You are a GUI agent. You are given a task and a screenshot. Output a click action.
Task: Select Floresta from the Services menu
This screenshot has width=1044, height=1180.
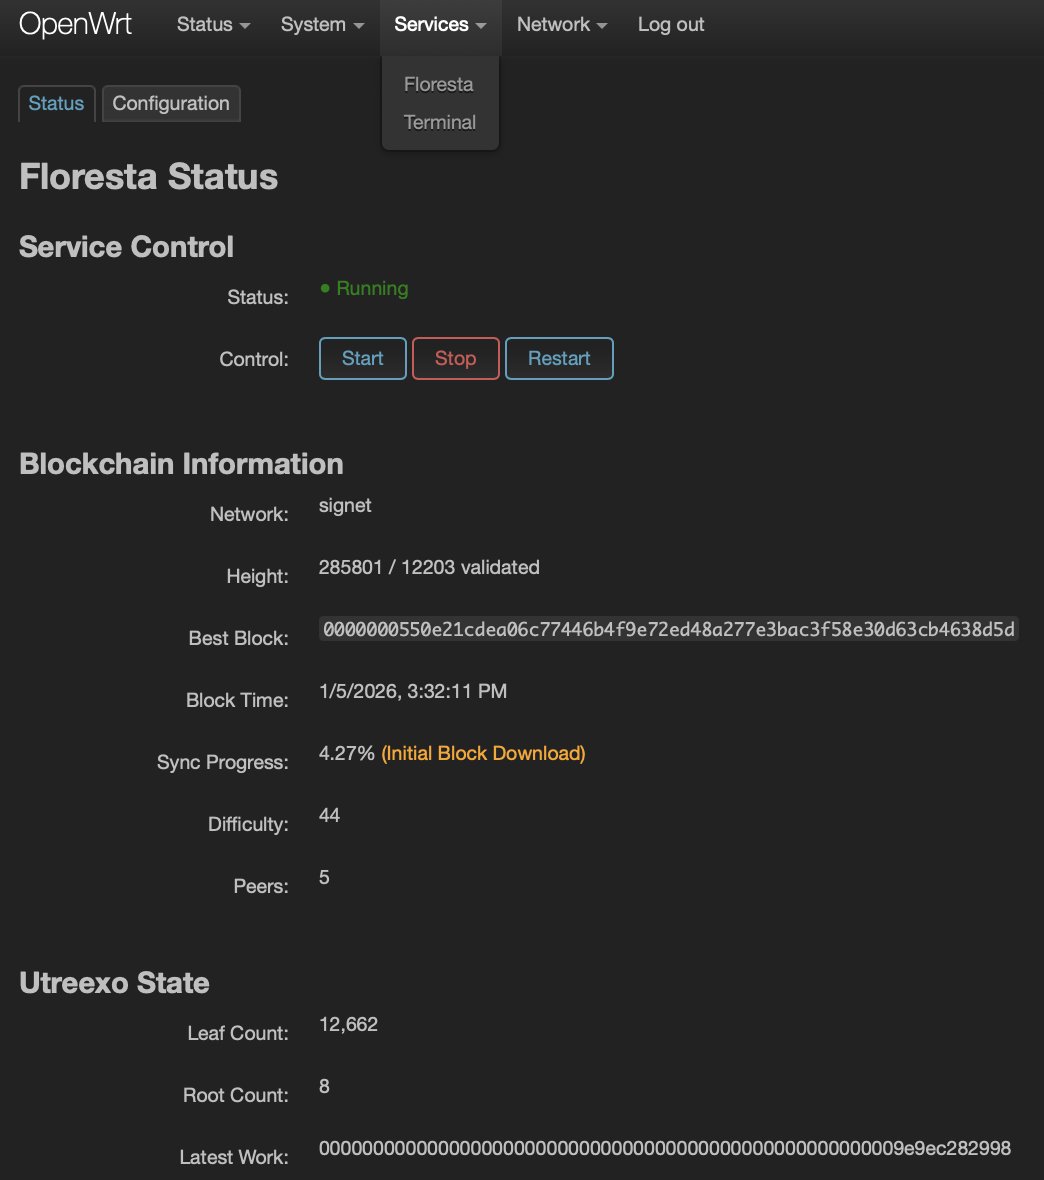[x=438, y=84]
